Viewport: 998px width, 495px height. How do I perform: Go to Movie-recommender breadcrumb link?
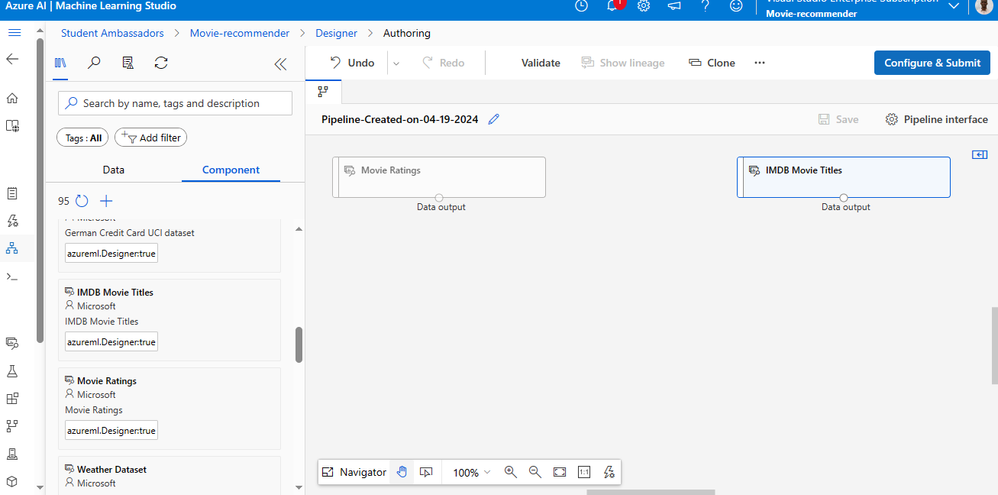point(240,33)
